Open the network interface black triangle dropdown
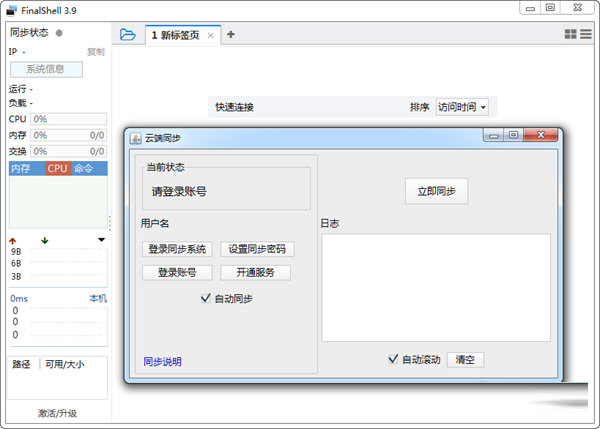 pos(101,240)
